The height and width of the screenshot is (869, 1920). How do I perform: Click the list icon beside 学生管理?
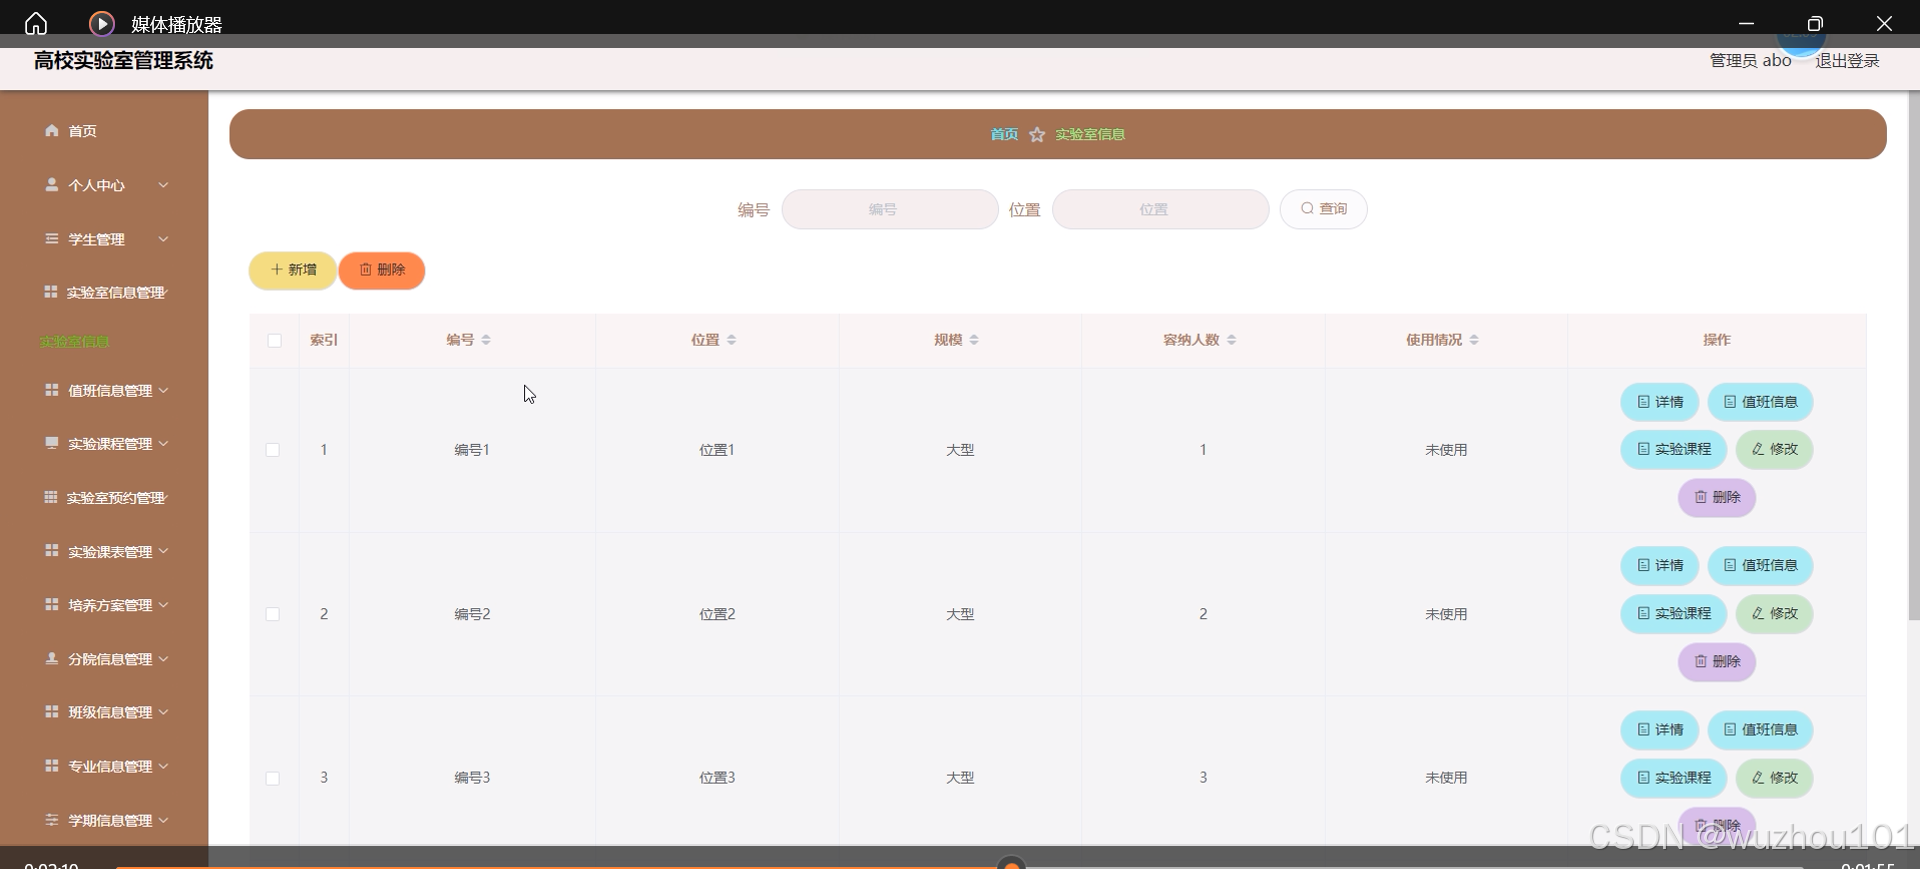click(x=52, y=238)
